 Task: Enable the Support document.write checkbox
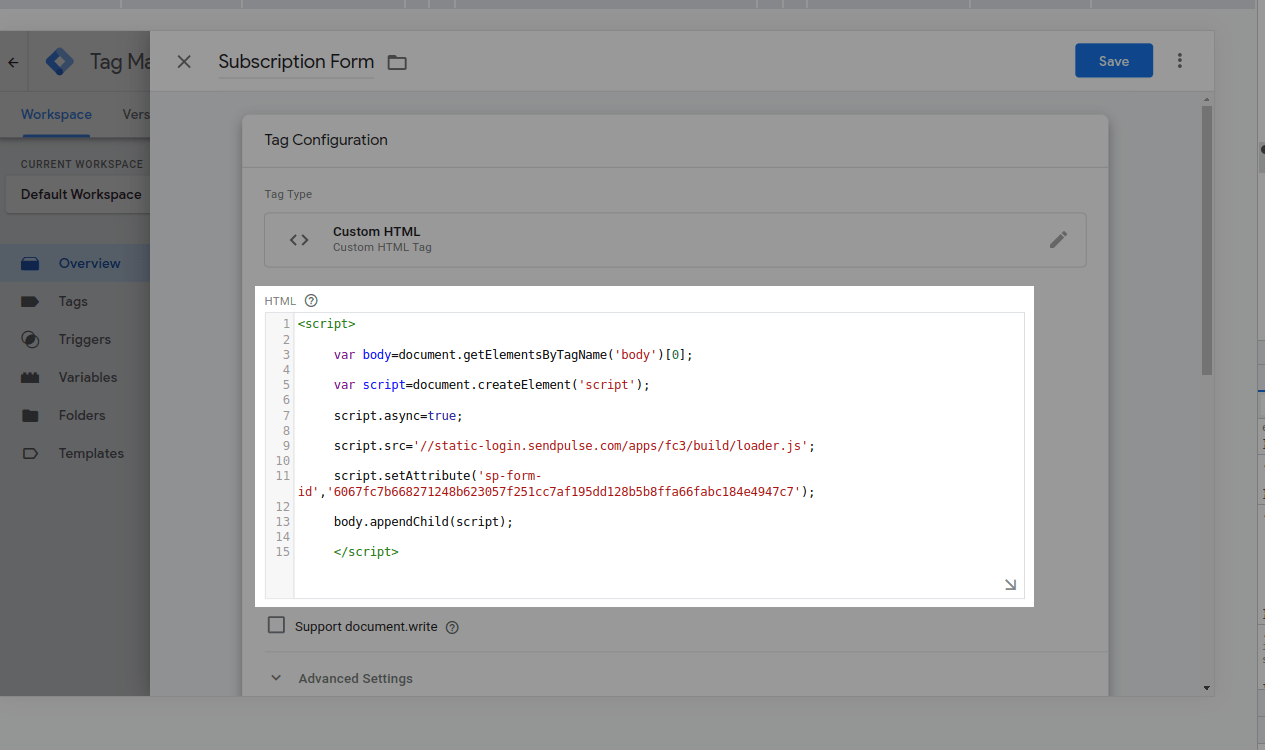coord(277,626)
